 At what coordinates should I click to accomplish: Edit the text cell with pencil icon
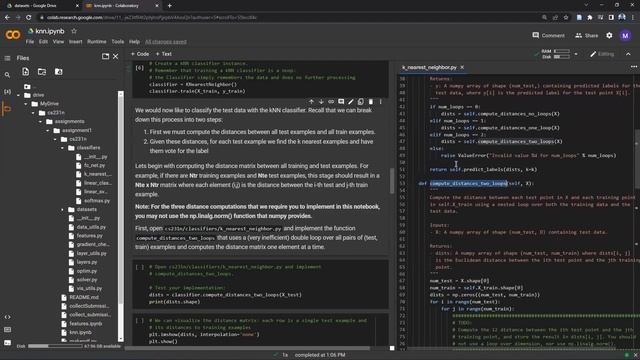pos(351,102)
